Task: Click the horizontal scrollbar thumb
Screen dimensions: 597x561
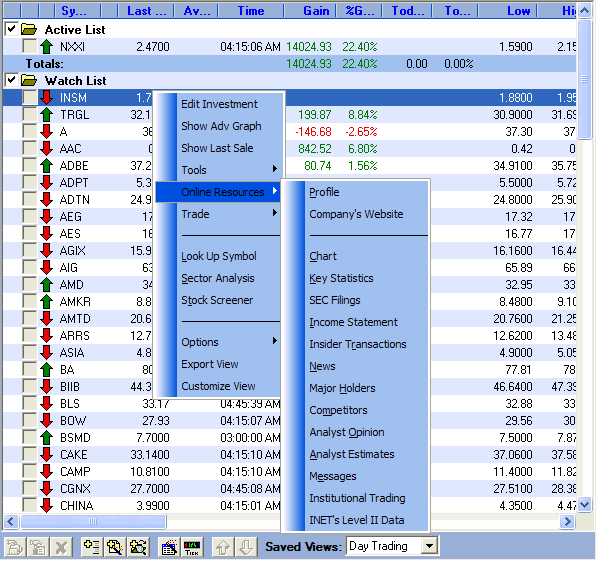Action: tap(93, 521)
